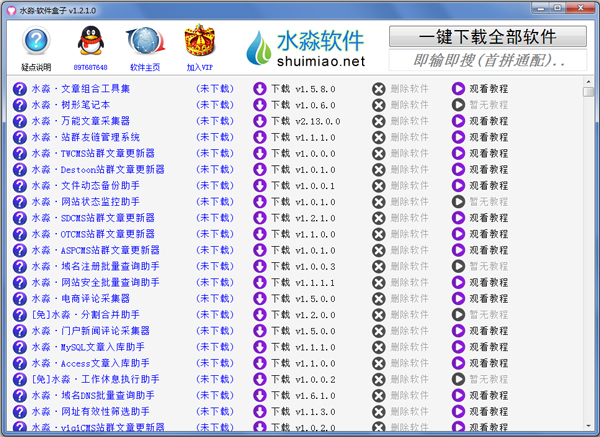Open the QQ contact 897687648 icon
Screen dimensions: 600x437
pyautogui.click(x=89, y=42)
